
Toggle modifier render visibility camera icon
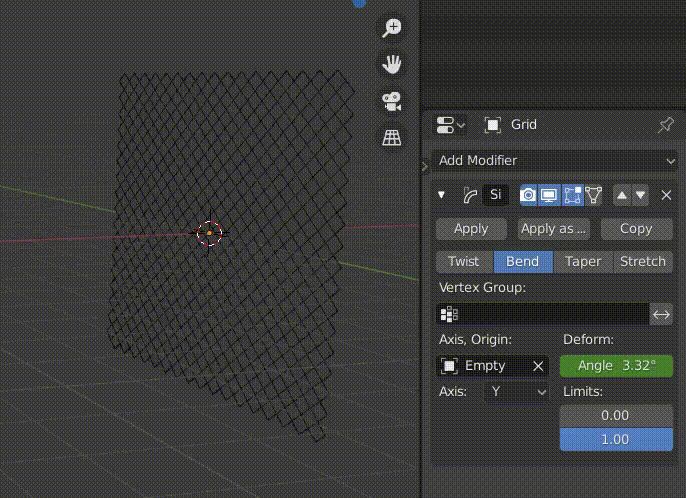coord(528,195)
